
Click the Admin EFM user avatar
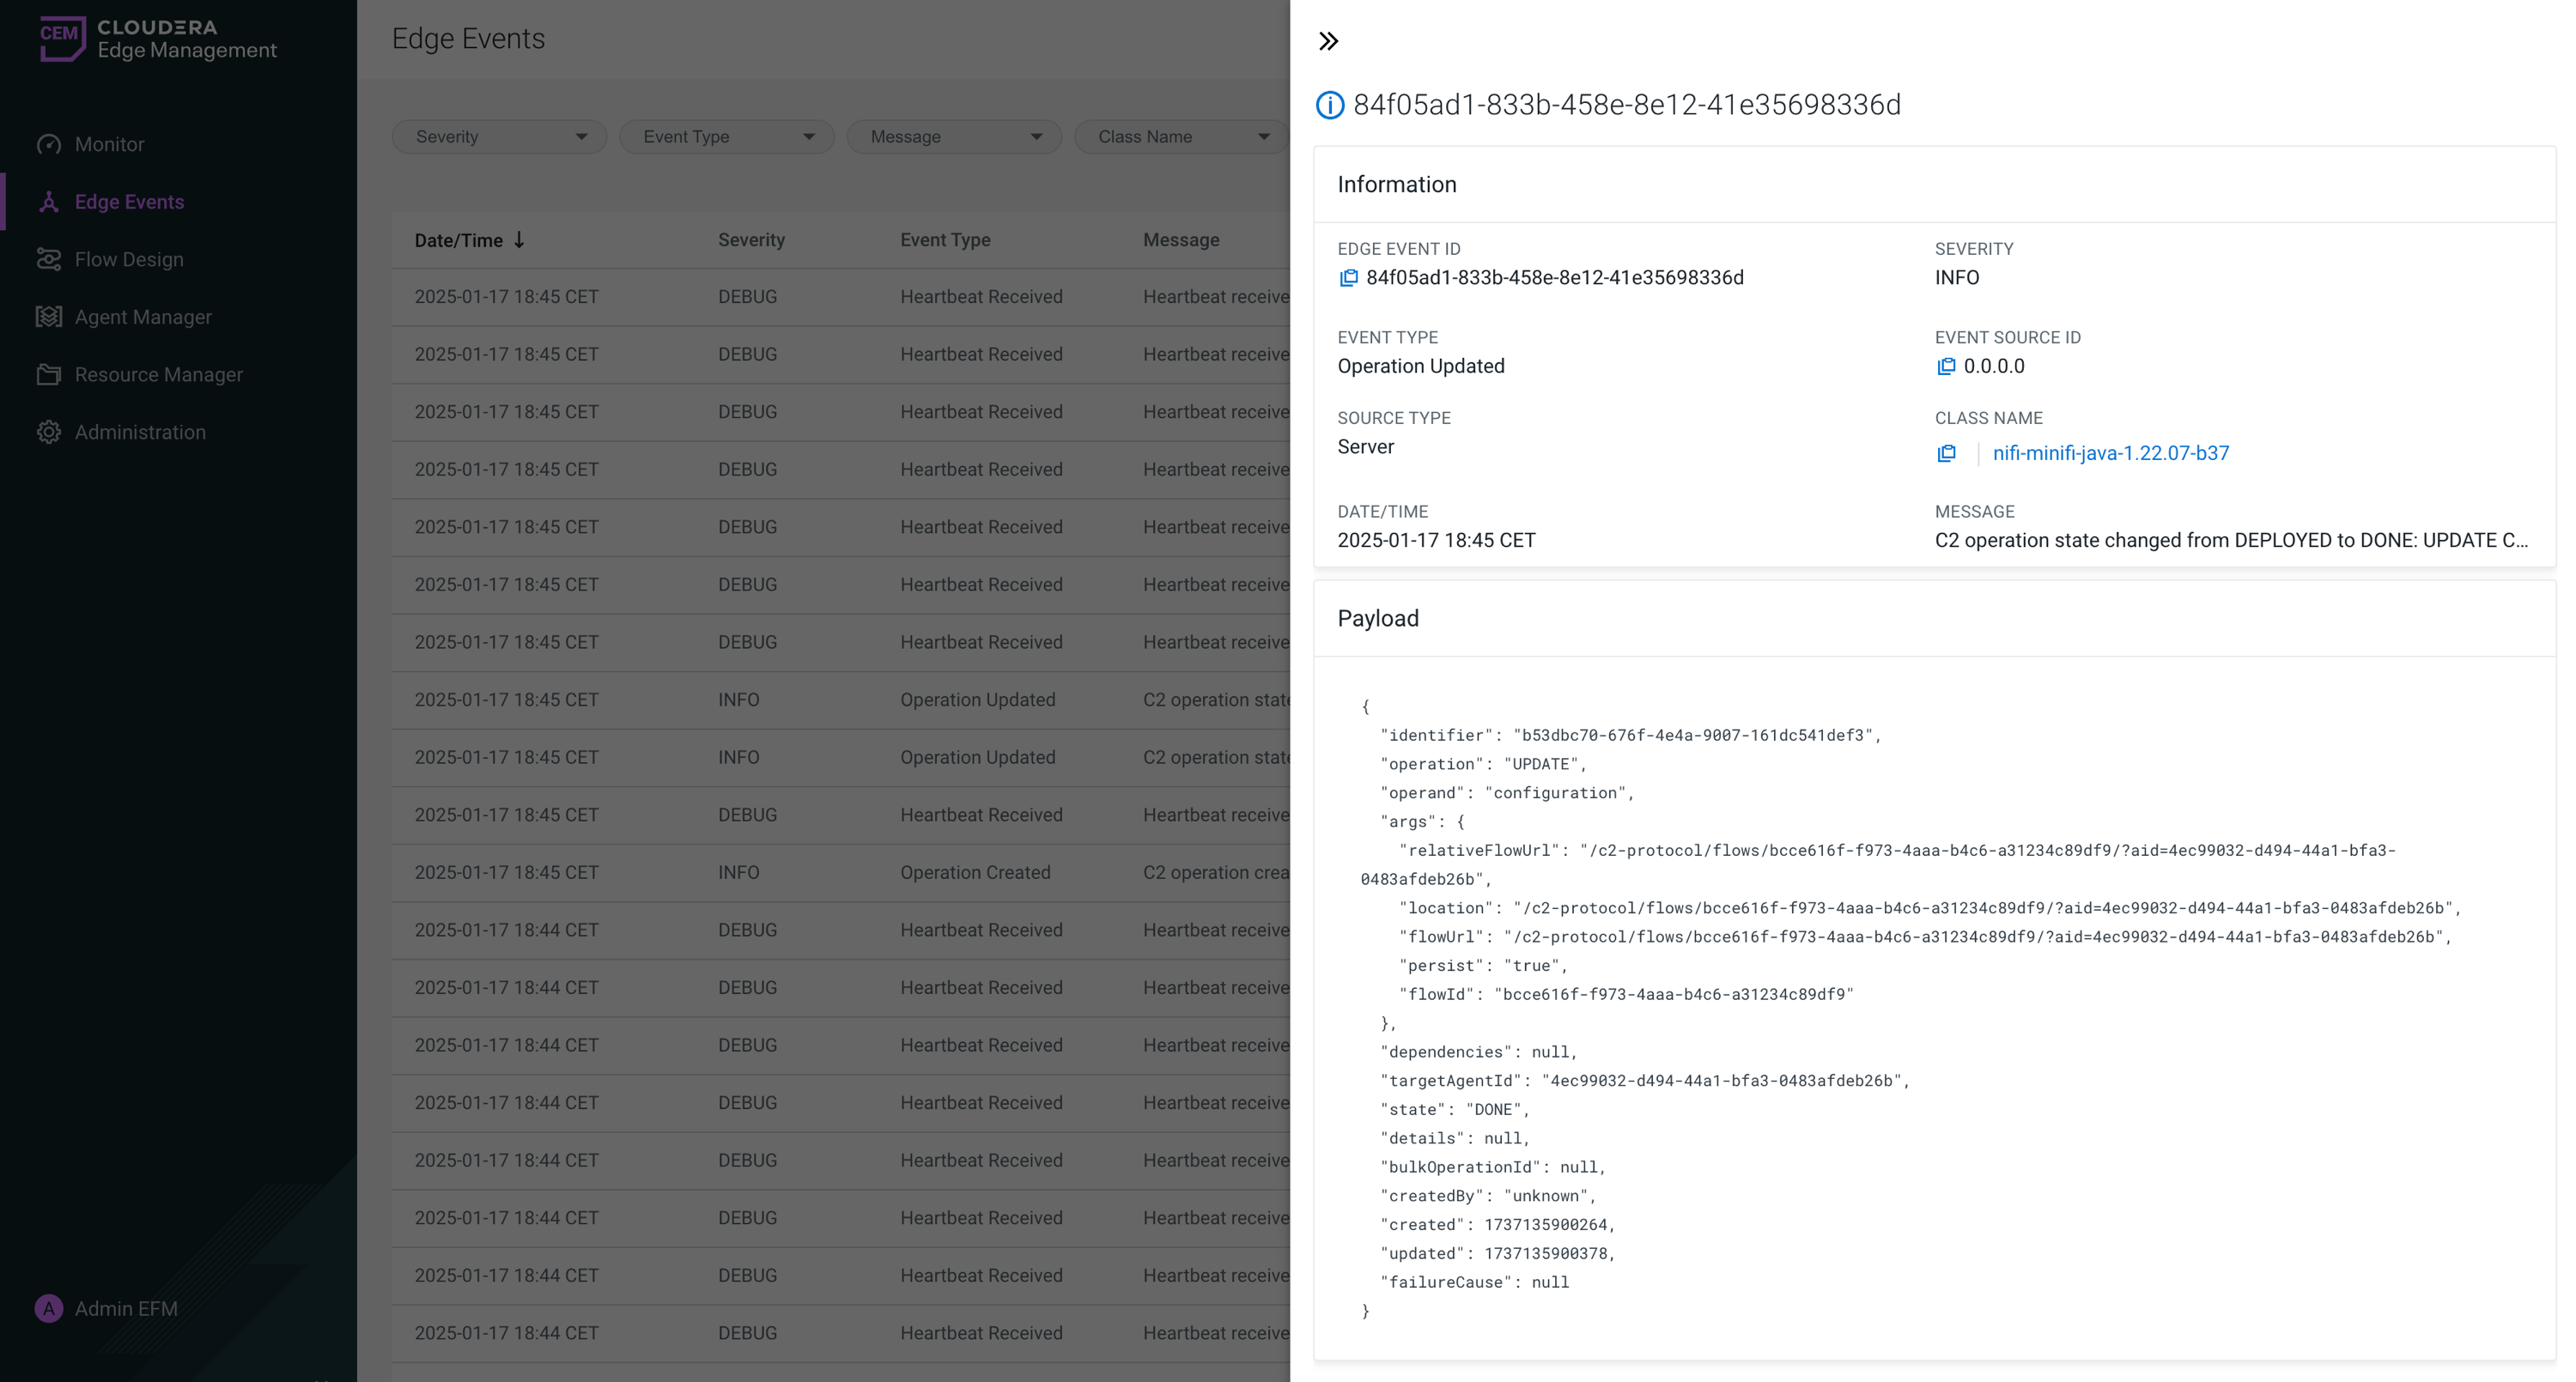point(48,1308)
